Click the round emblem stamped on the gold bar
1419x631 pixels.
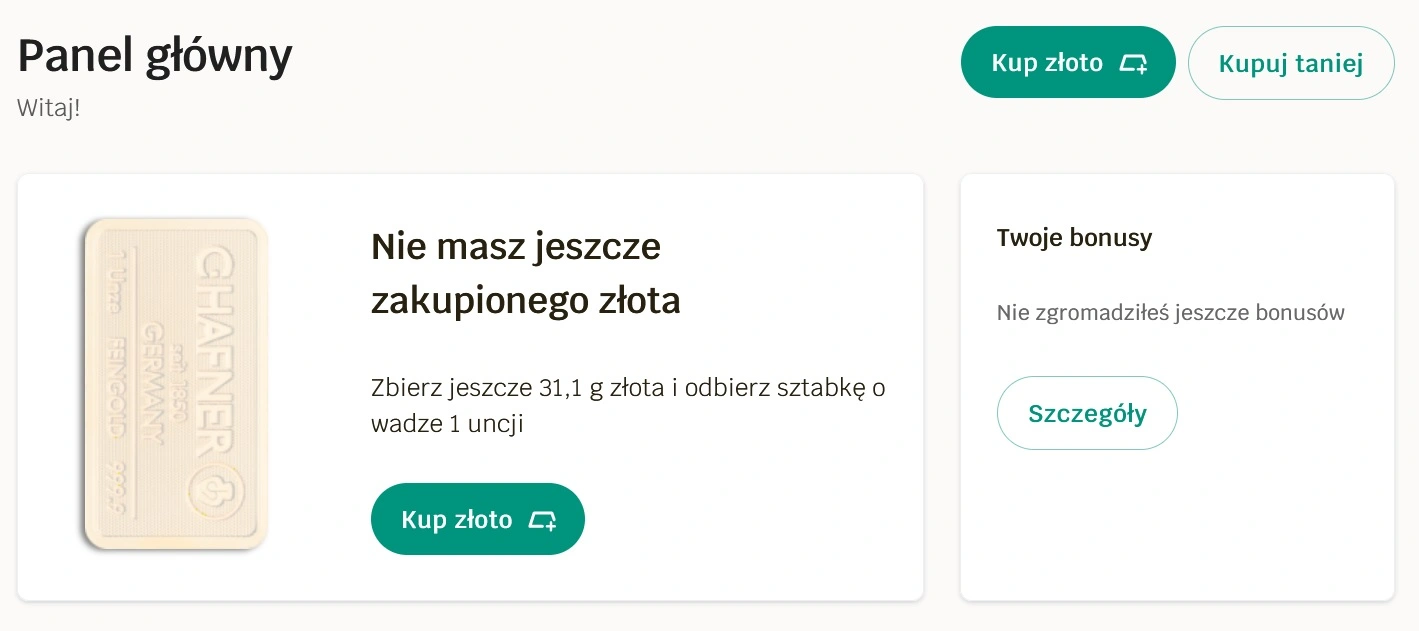(211, 492)
